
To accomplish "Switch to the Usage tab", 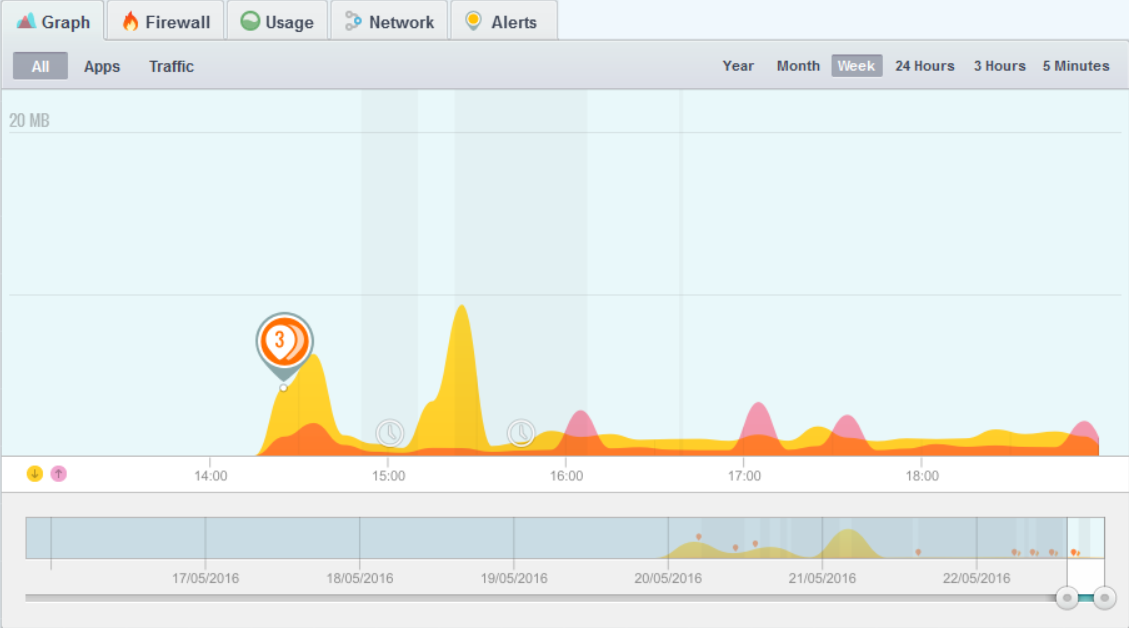I will point(277,22).
